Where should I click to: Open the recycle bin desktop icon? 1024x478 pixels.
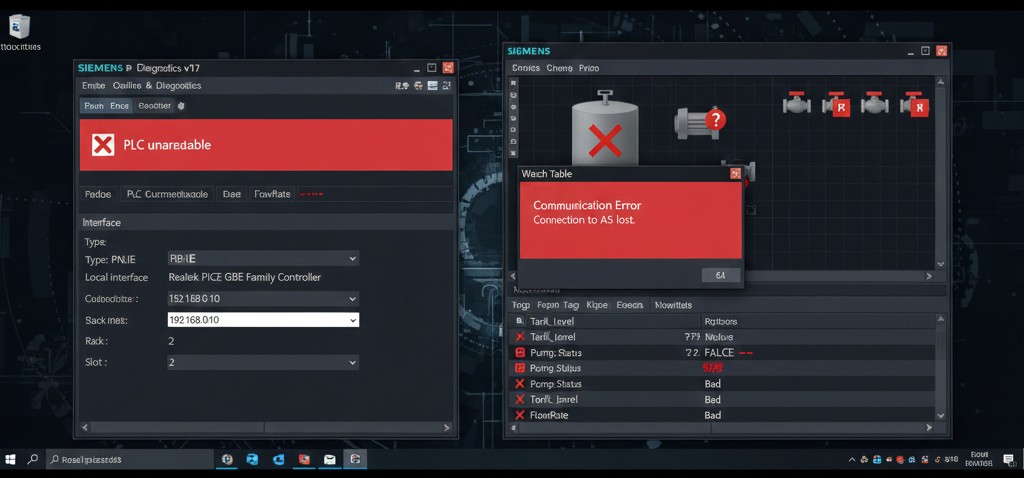(x=20, y=27)
